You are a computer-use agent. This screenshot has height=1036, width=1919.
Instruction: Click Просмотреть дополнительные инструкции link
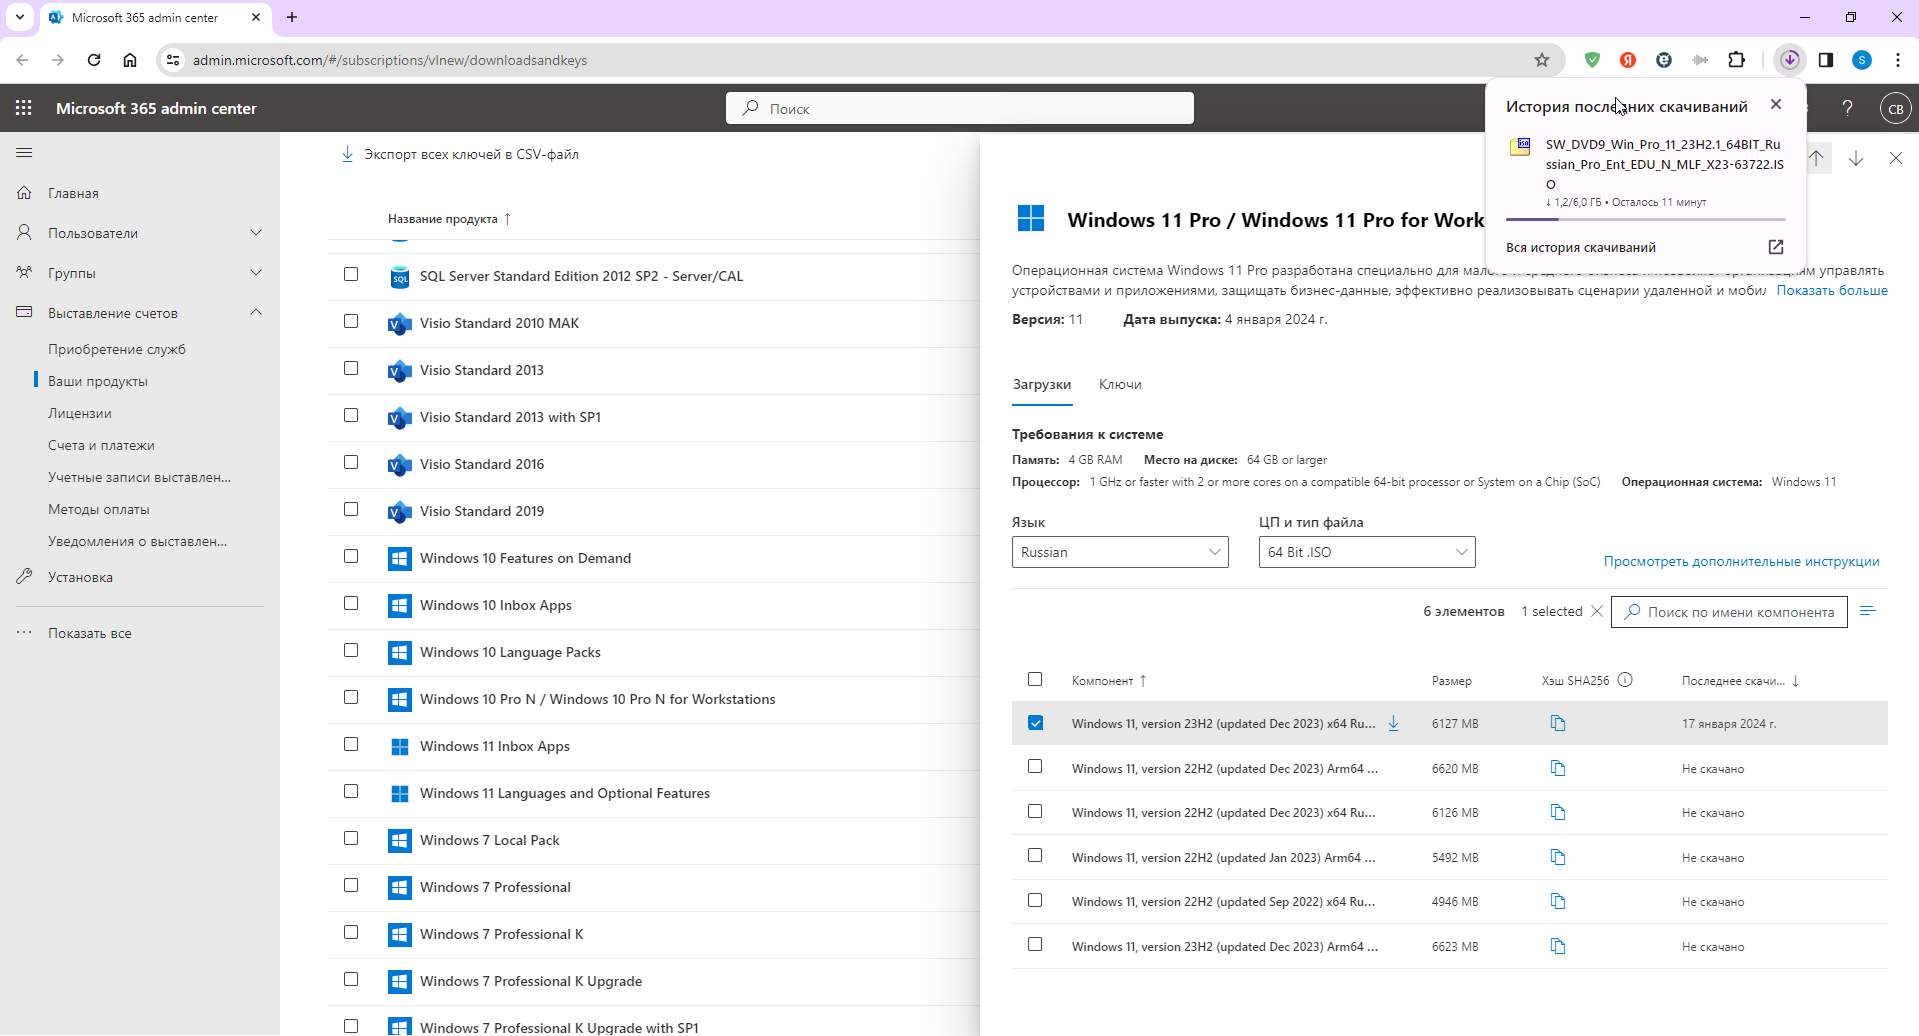pyautogui.click(x=1741, y=561)
